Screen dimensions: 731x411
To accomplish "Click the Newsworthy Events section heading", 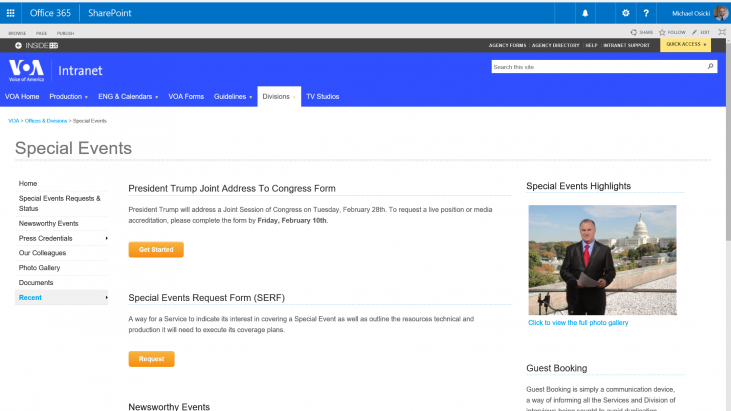I will coord(169,407).
